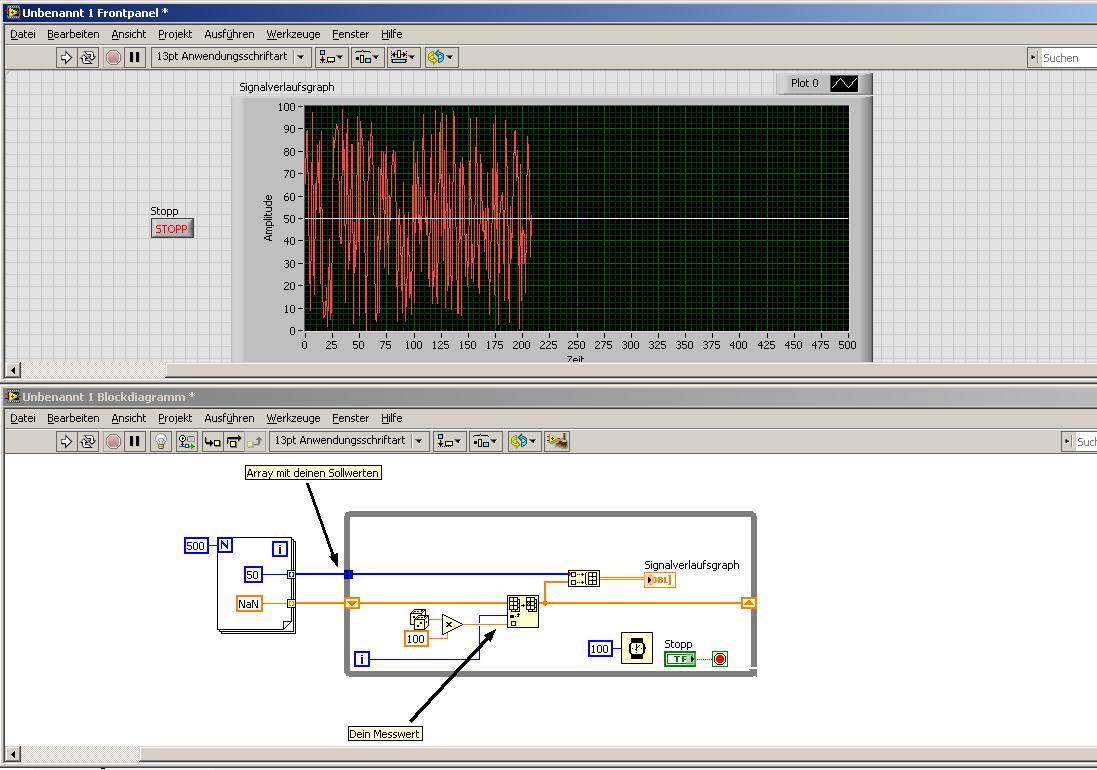Click the Plot 0 legend label

[804, 84]
